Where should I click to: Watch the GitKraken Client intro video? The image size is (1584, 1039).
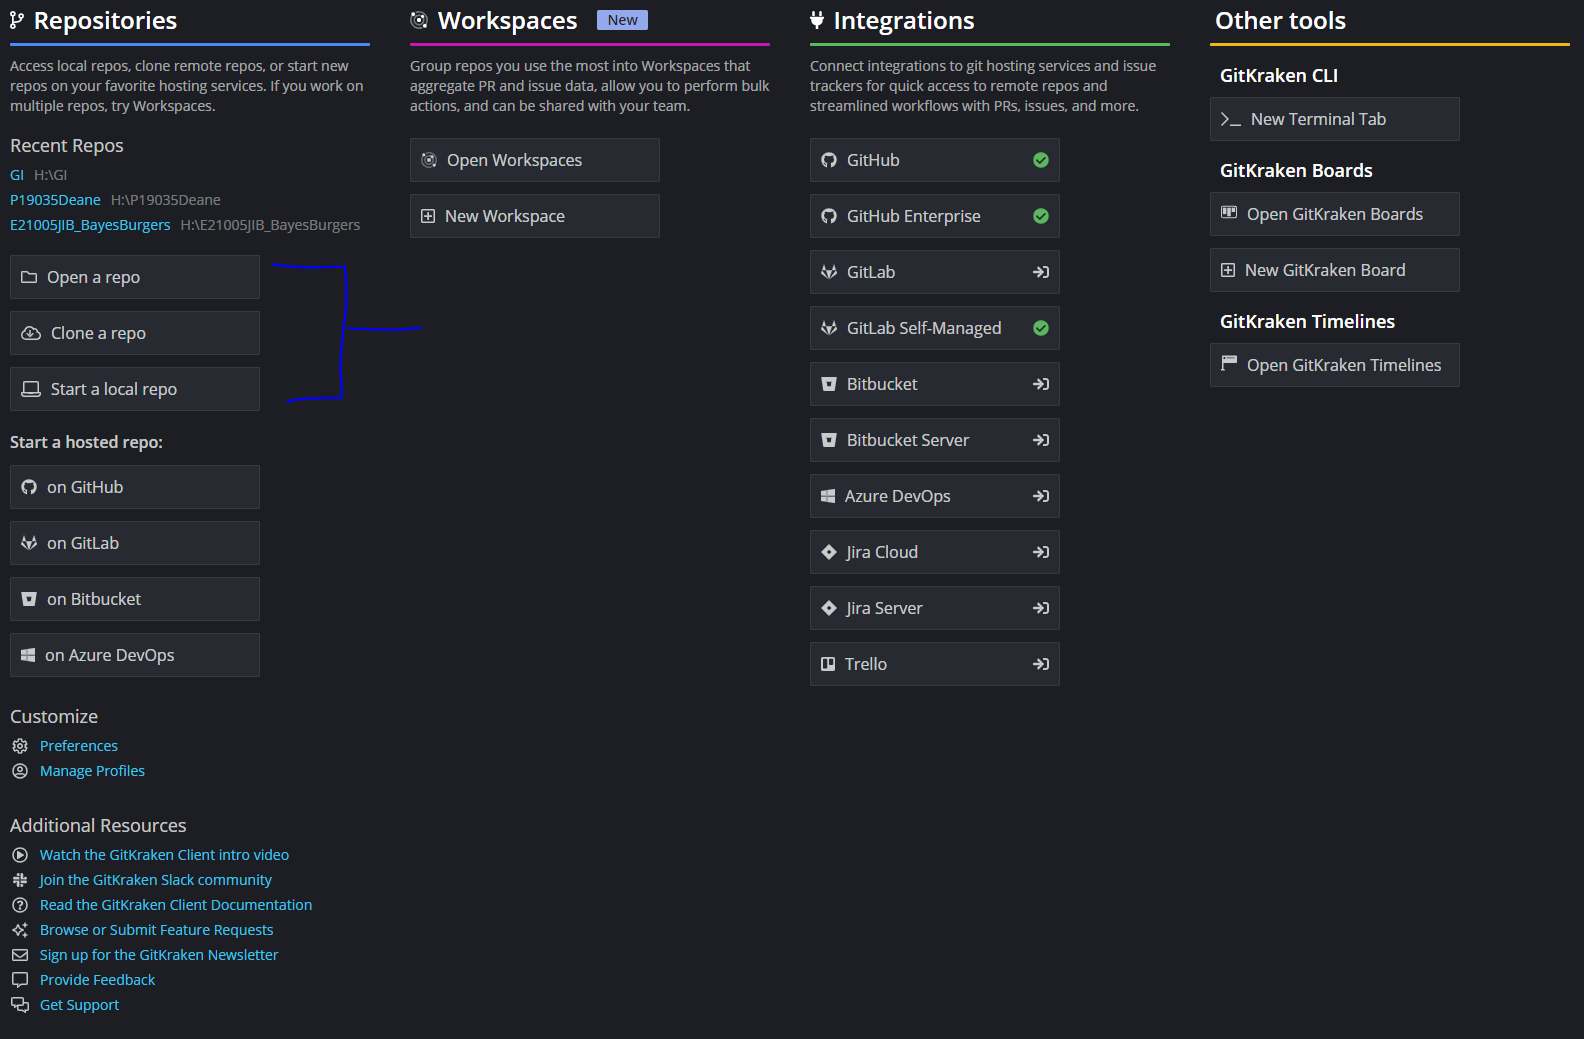[164, 855]
